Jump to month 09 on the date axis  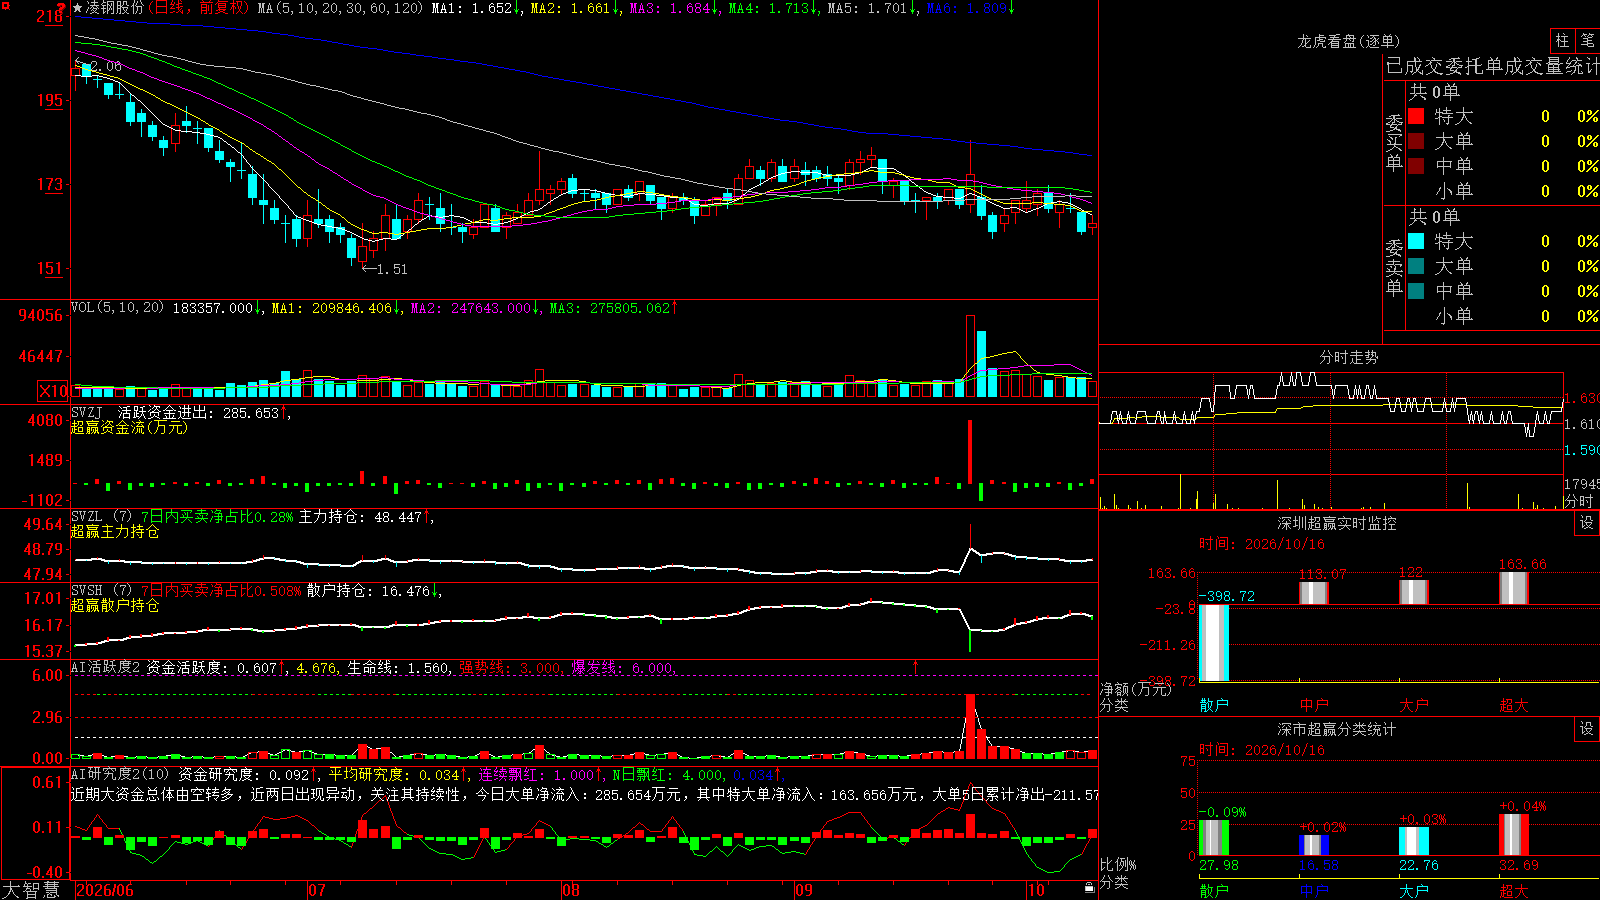(x=804, y=890)
